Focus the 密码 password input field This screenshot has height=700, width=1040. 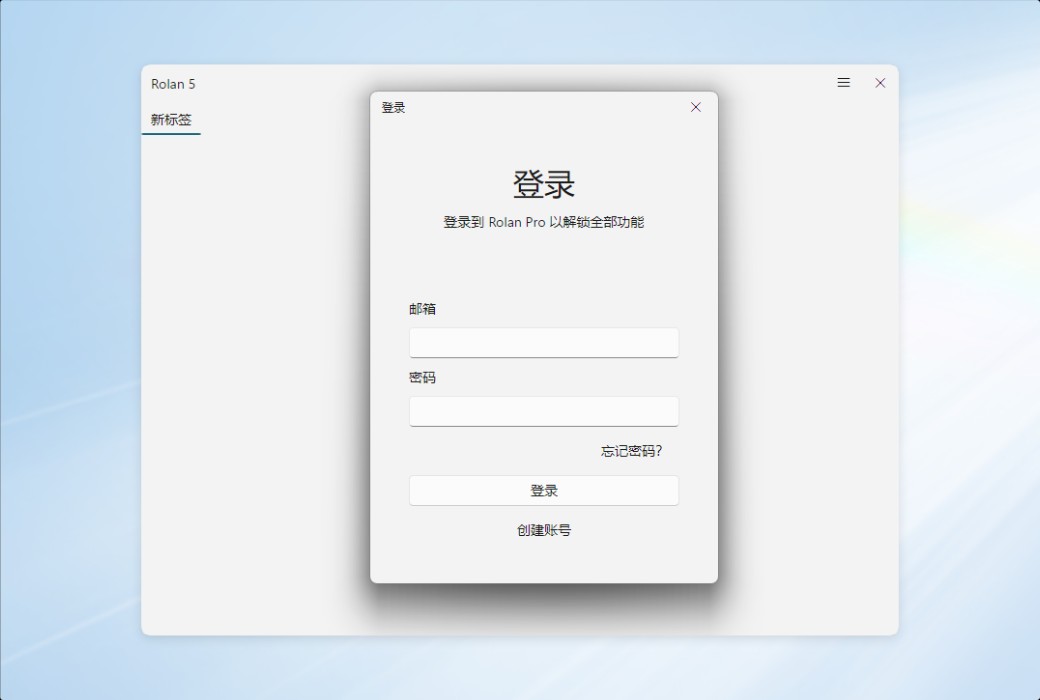[x=544, y=411]
